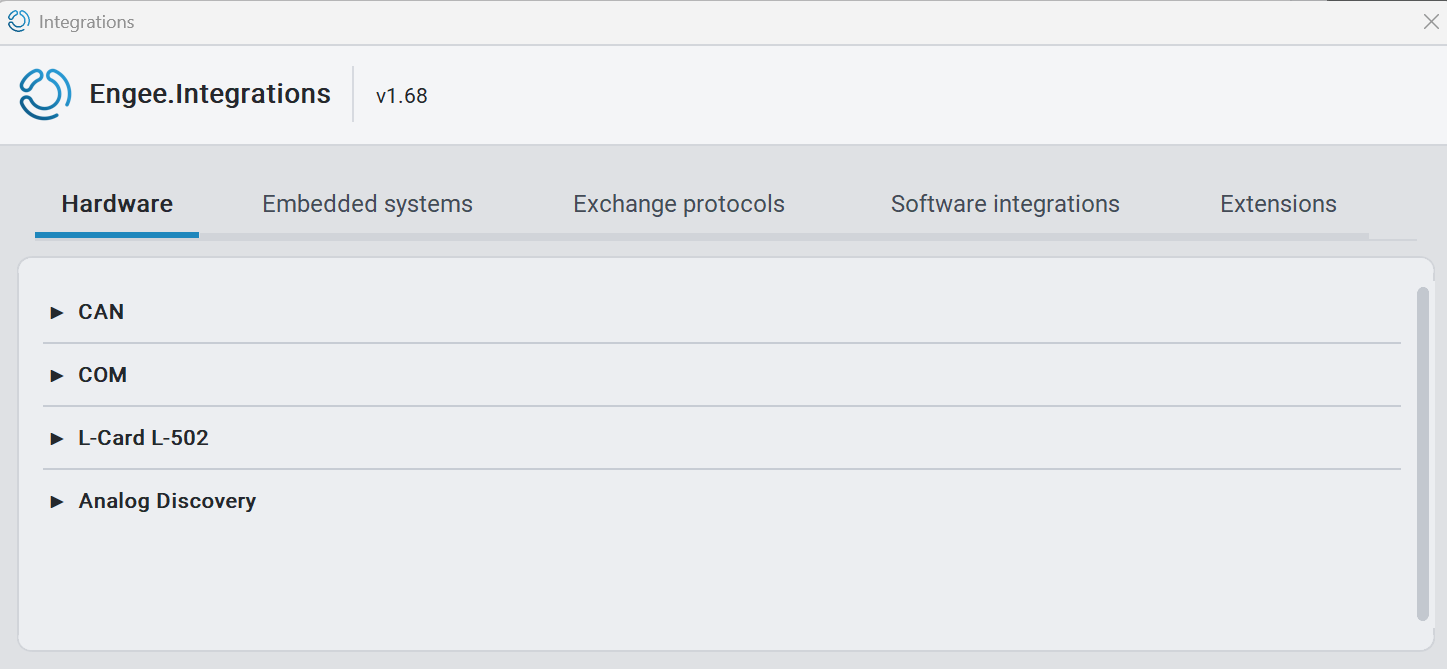This screenshot has width=1447, height=669.
Task: Expand the Analog Discovery section arrow
Action: click(57, 502)
